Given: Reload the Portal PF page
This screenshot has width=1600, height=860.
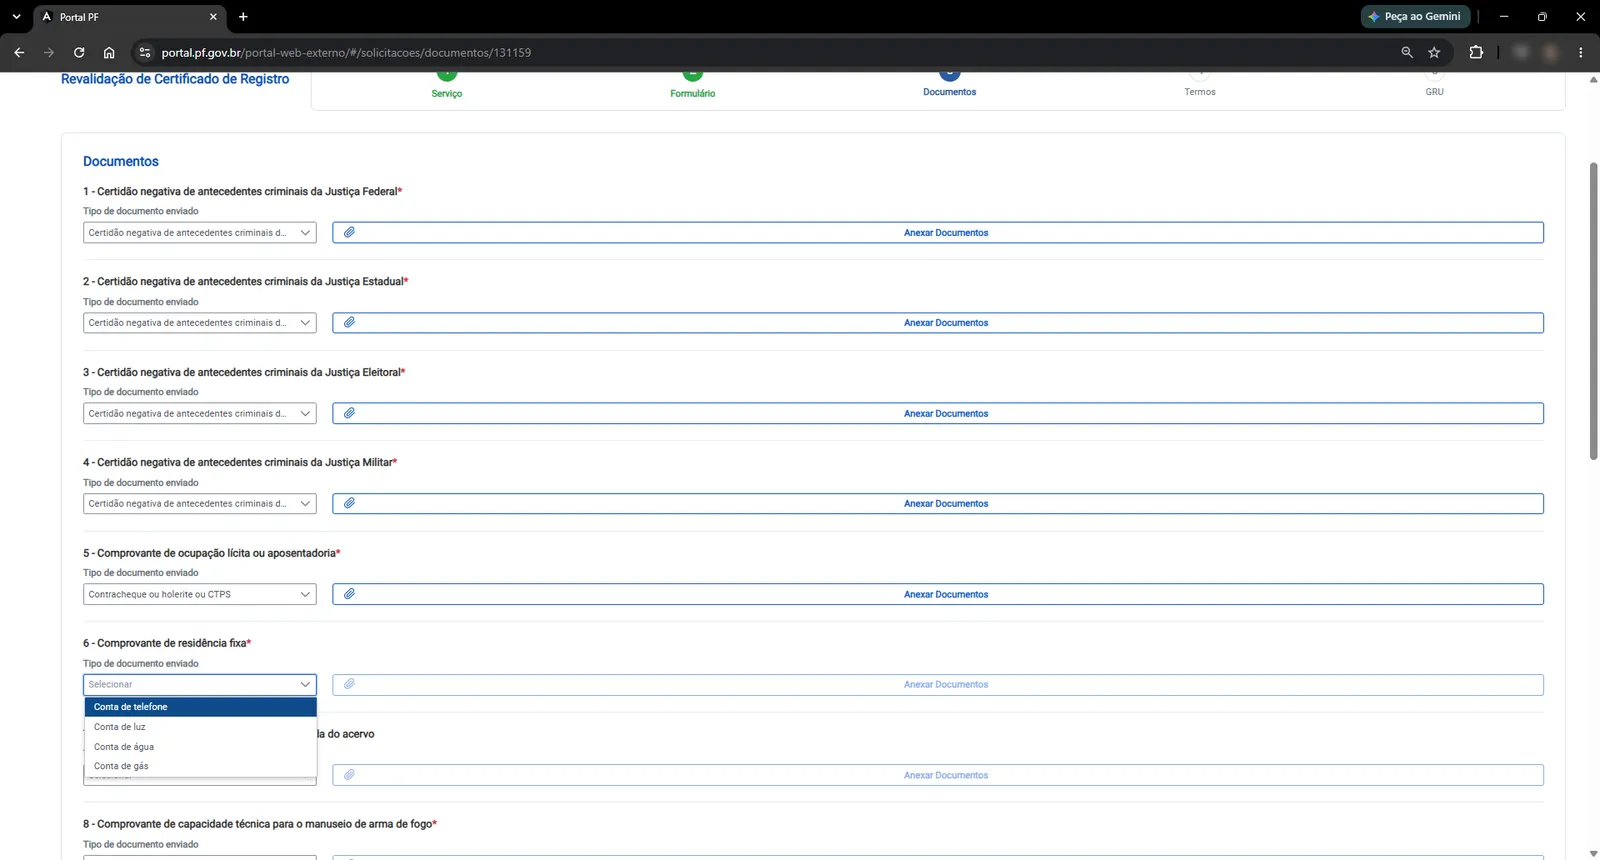Looking at the screenshot, I should [79, 52].
